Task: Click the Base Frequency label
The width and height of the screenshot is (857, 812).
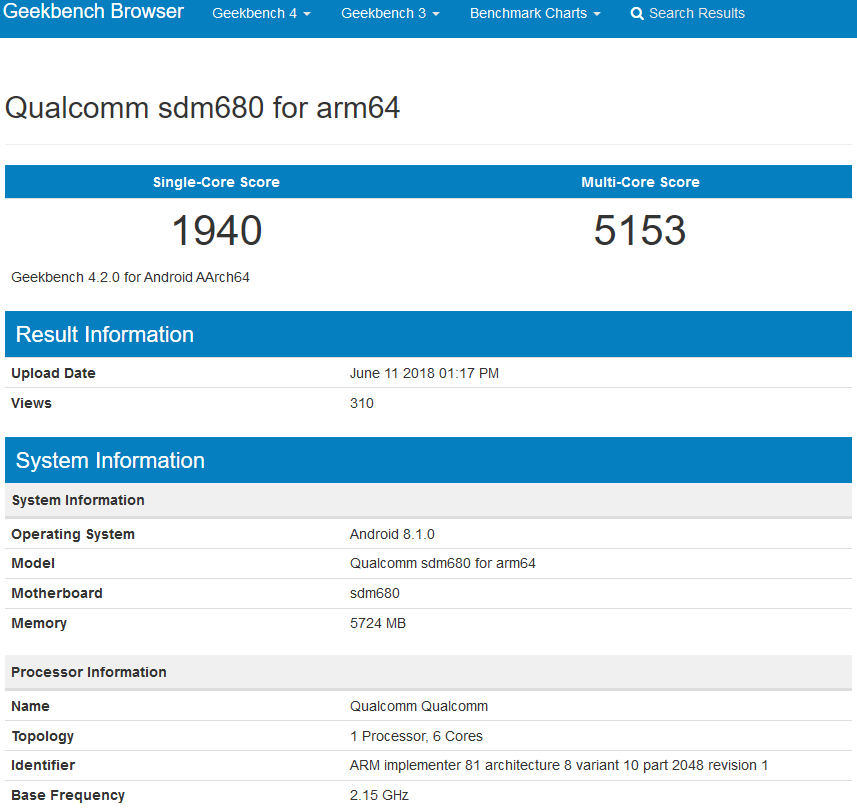Action: point(68,796)
